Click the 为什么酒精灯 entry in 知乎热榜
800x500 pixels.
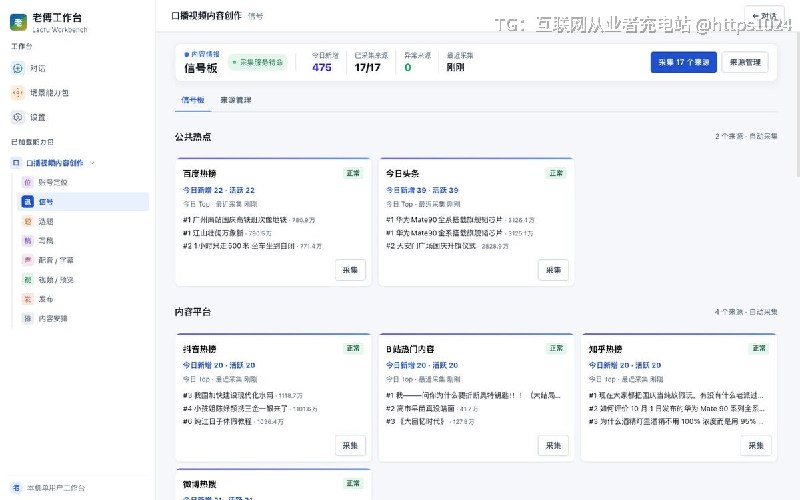tap(677, 421)
